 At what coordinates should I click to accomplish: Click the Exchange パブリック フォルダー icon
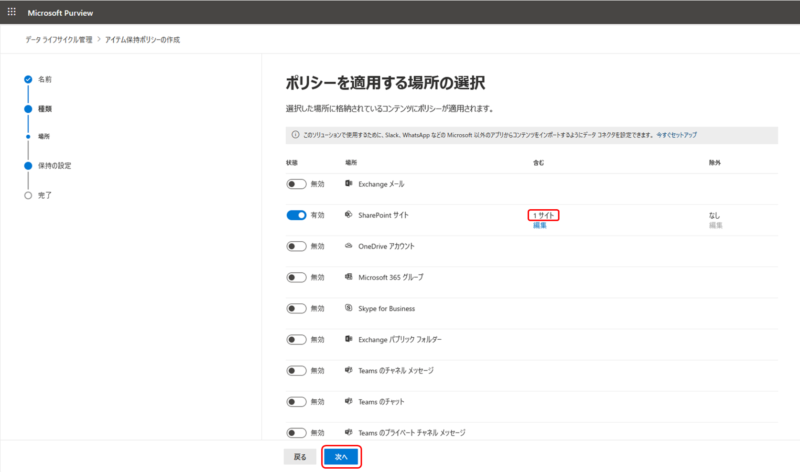tap(349, 339)
